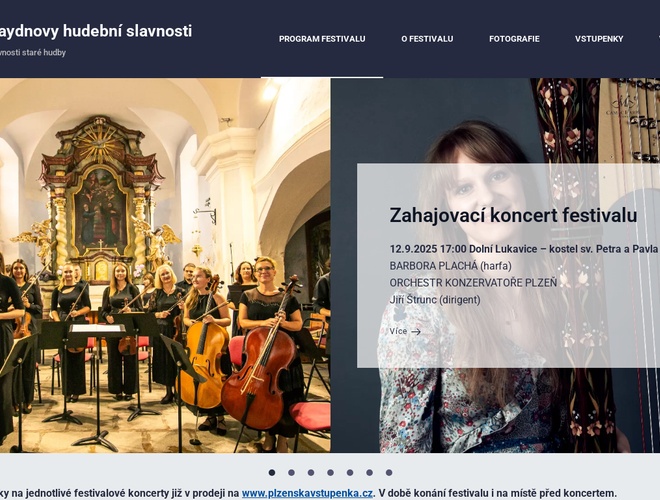This screenshot has width=660, height=500.
Task: Open the O festivalu menu item
Action: coord(427,39)
